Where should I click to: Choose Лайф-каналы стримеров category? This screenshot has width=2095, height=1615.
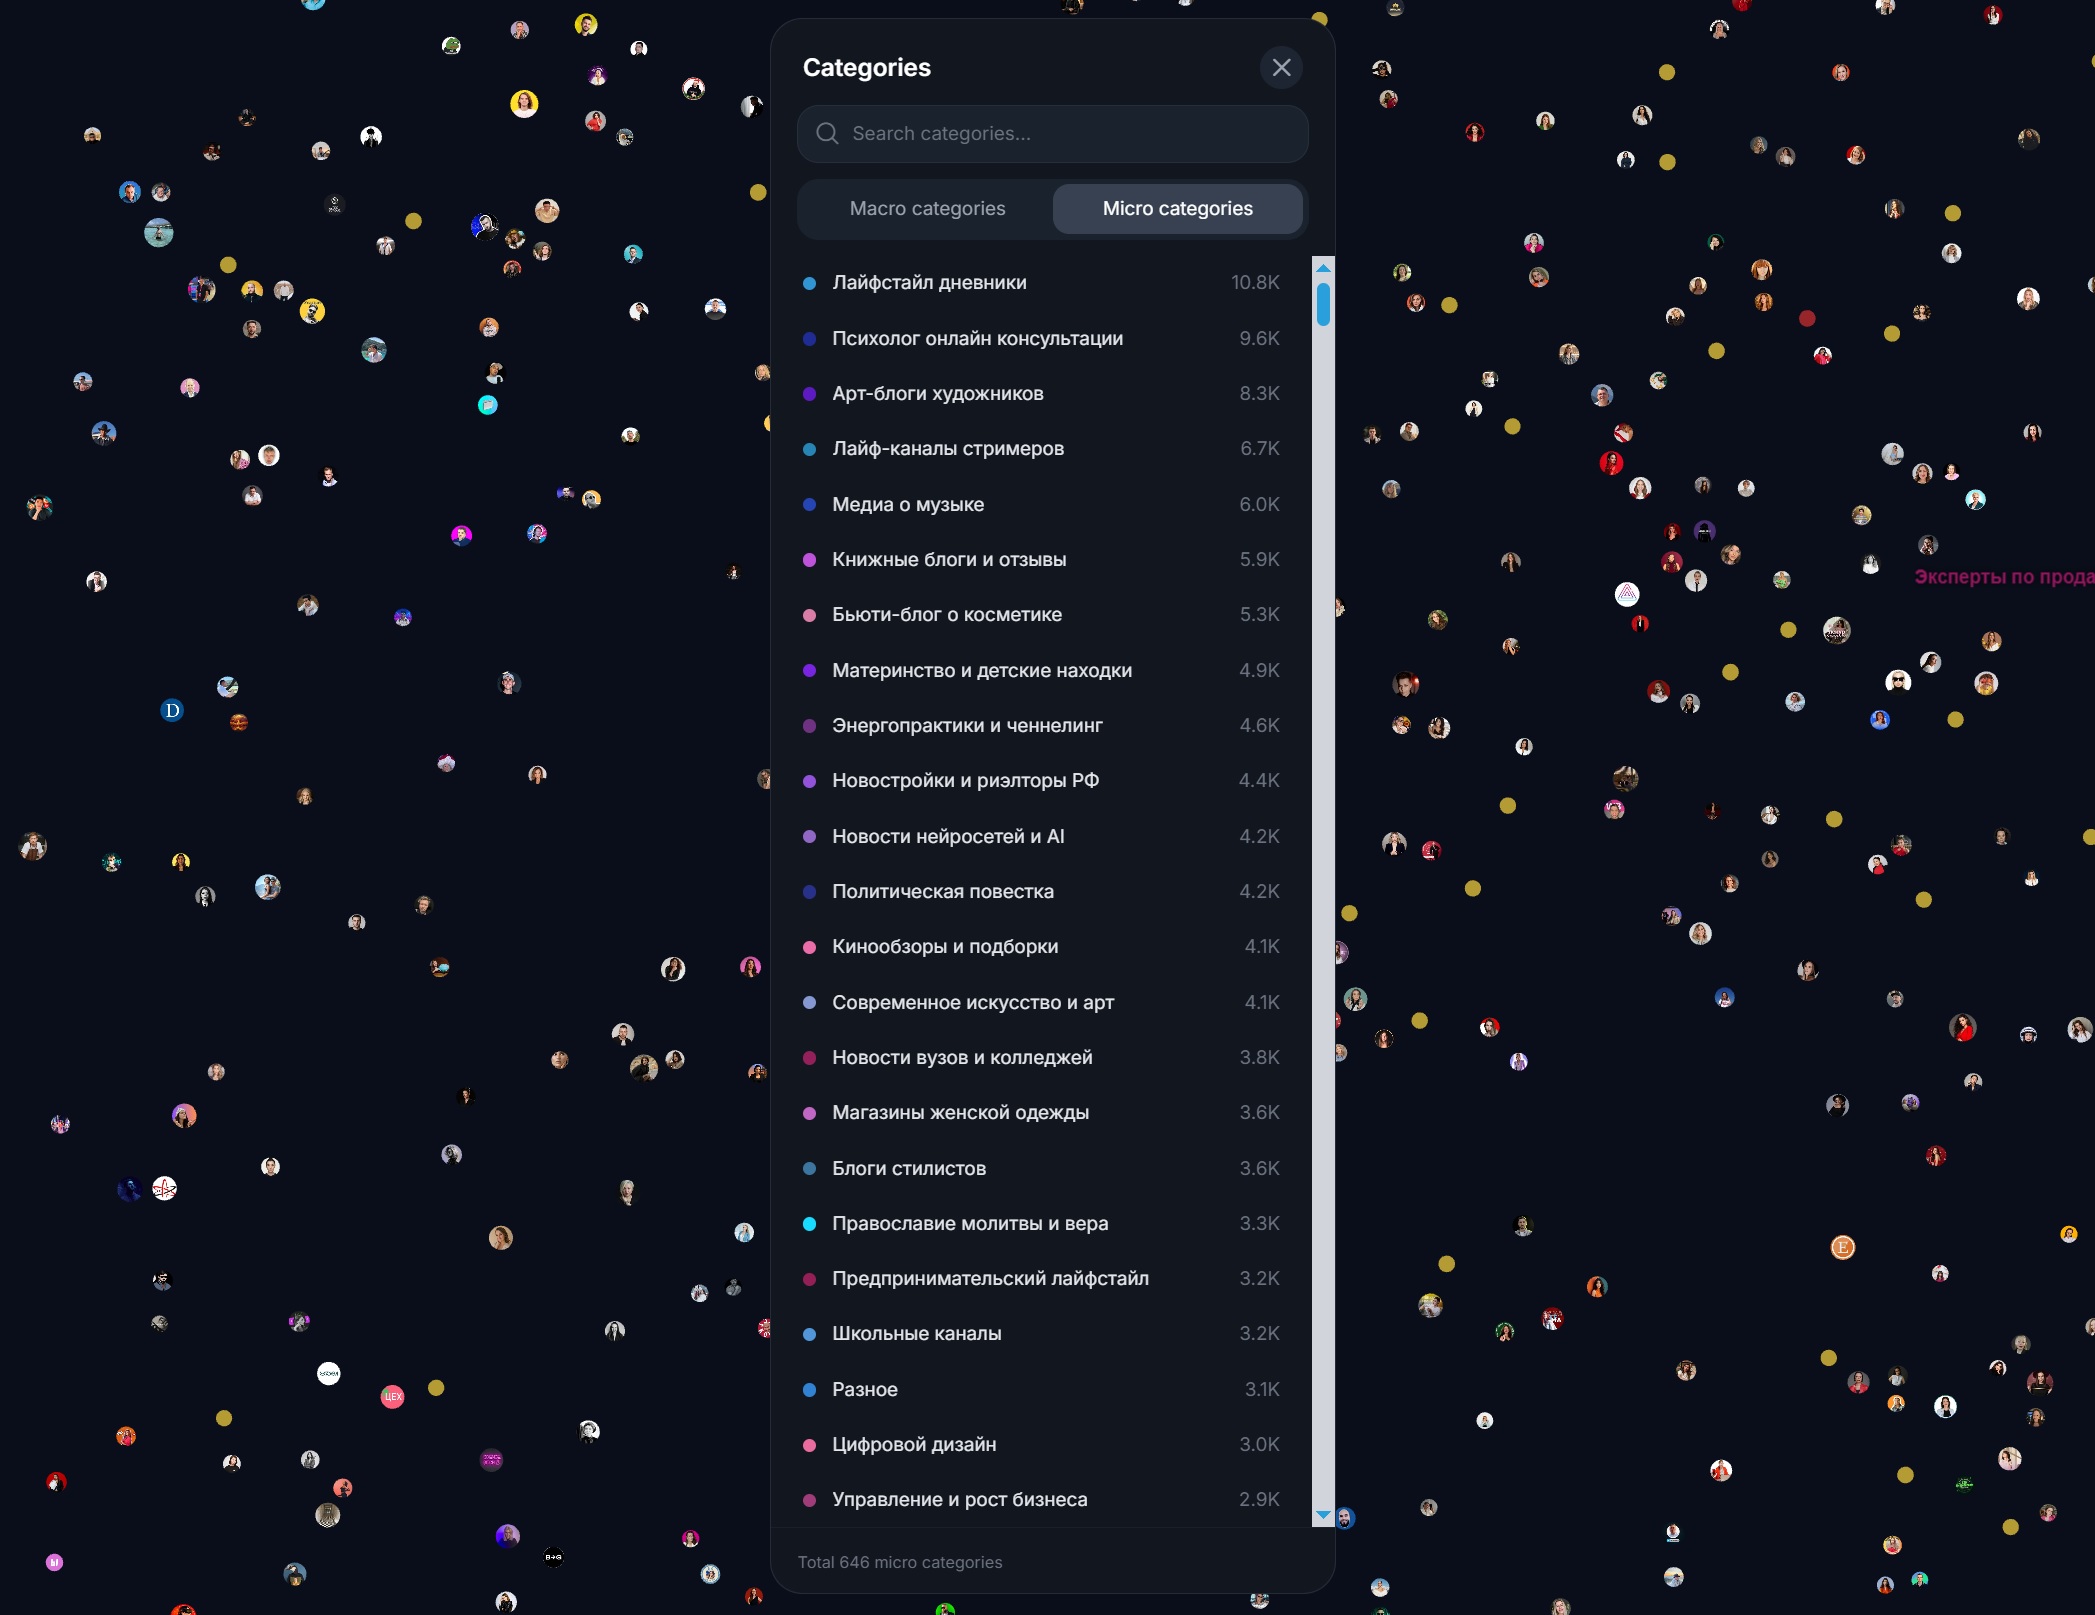1041,449
